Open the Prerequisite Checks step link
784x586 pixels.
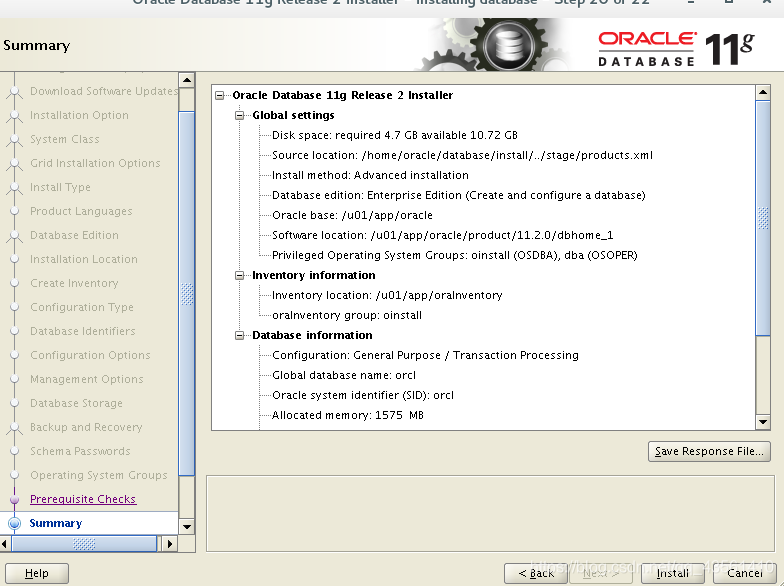point(83,499)
